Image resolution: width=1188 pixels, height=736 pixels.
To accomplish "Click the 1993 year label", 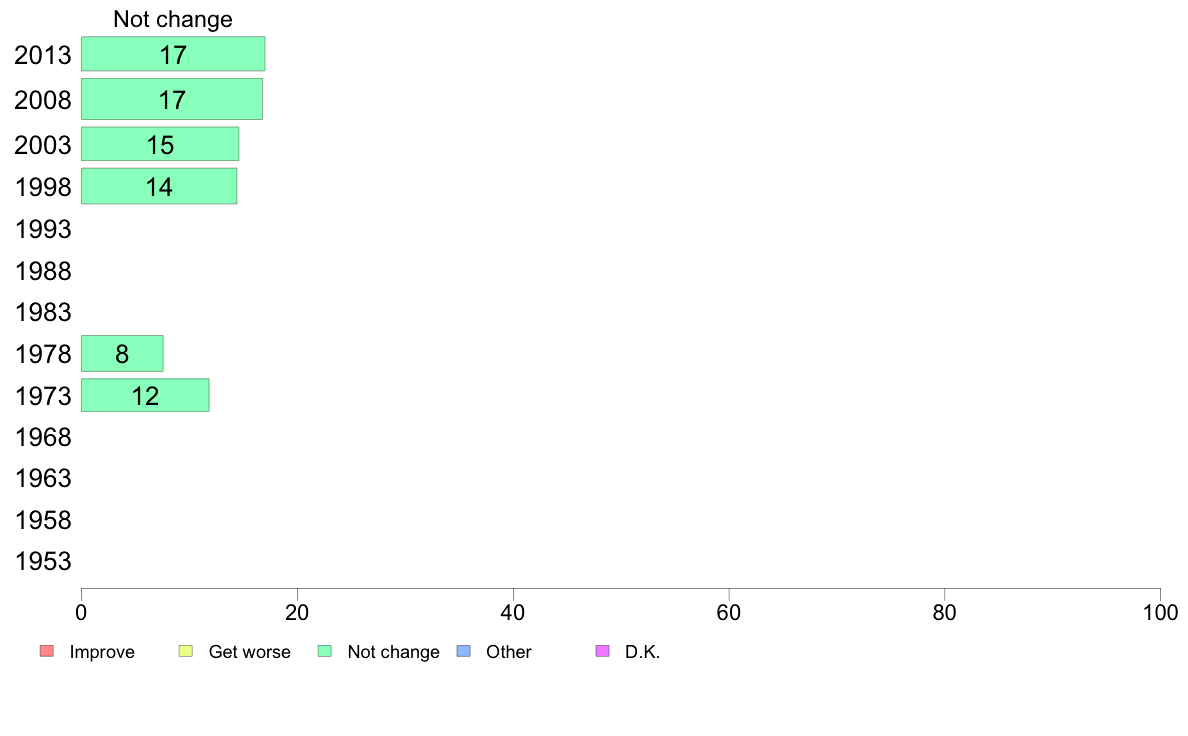I will pyautogui.click(x=43, y=229).
